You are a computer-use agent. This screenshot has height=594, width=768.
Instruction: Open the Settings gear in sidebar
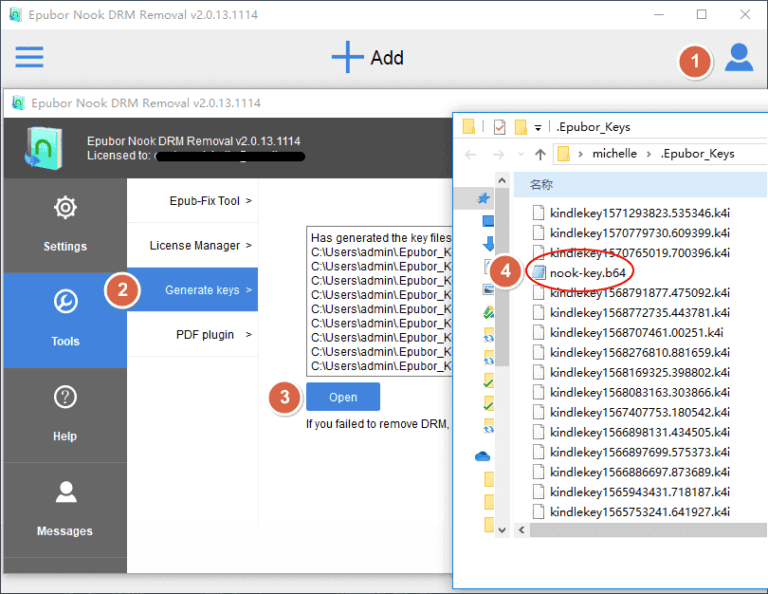click(65, 208)
